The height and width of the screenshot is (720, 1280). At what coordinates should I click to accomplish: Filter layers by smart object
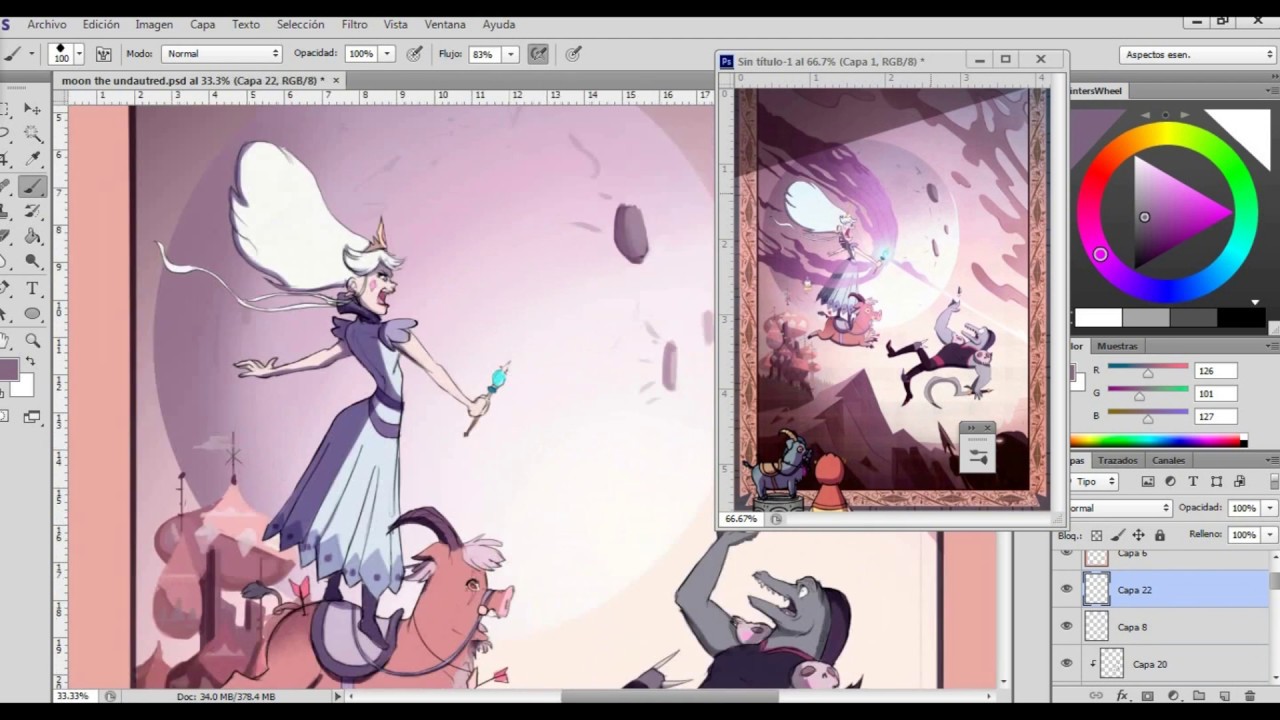[1239, 481]
